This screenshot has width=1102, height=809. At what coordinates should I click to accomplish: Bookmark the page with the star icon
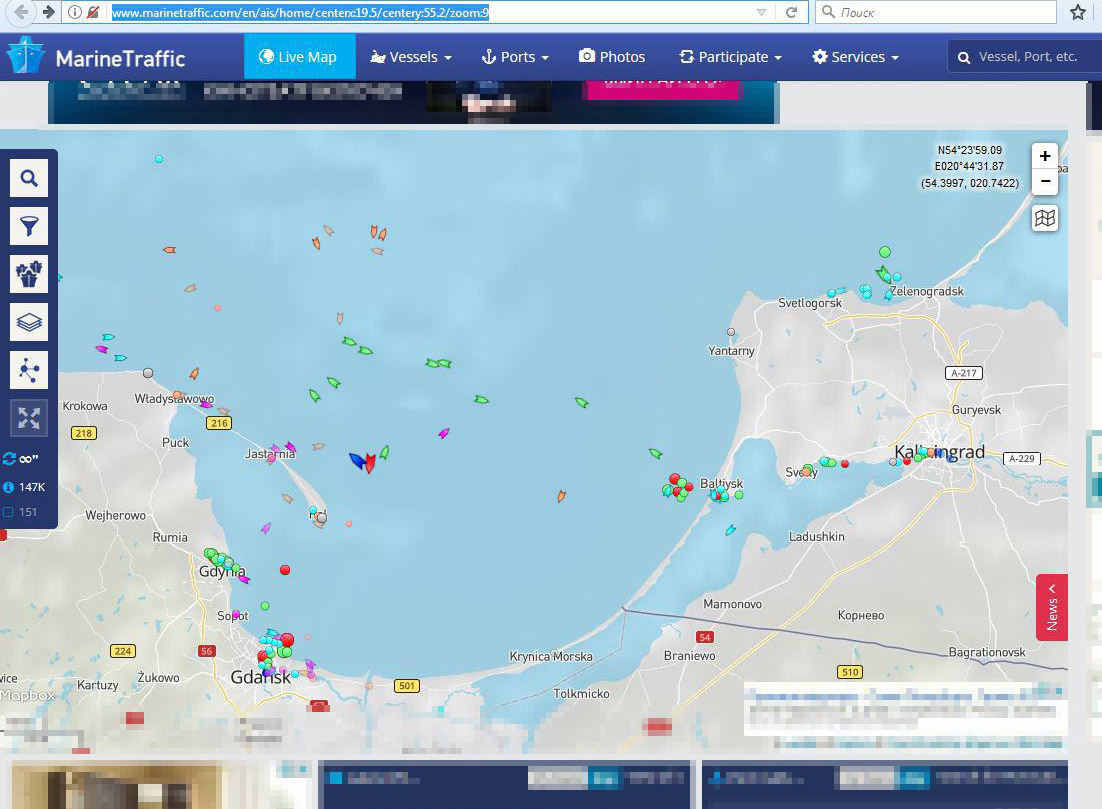1078,13
